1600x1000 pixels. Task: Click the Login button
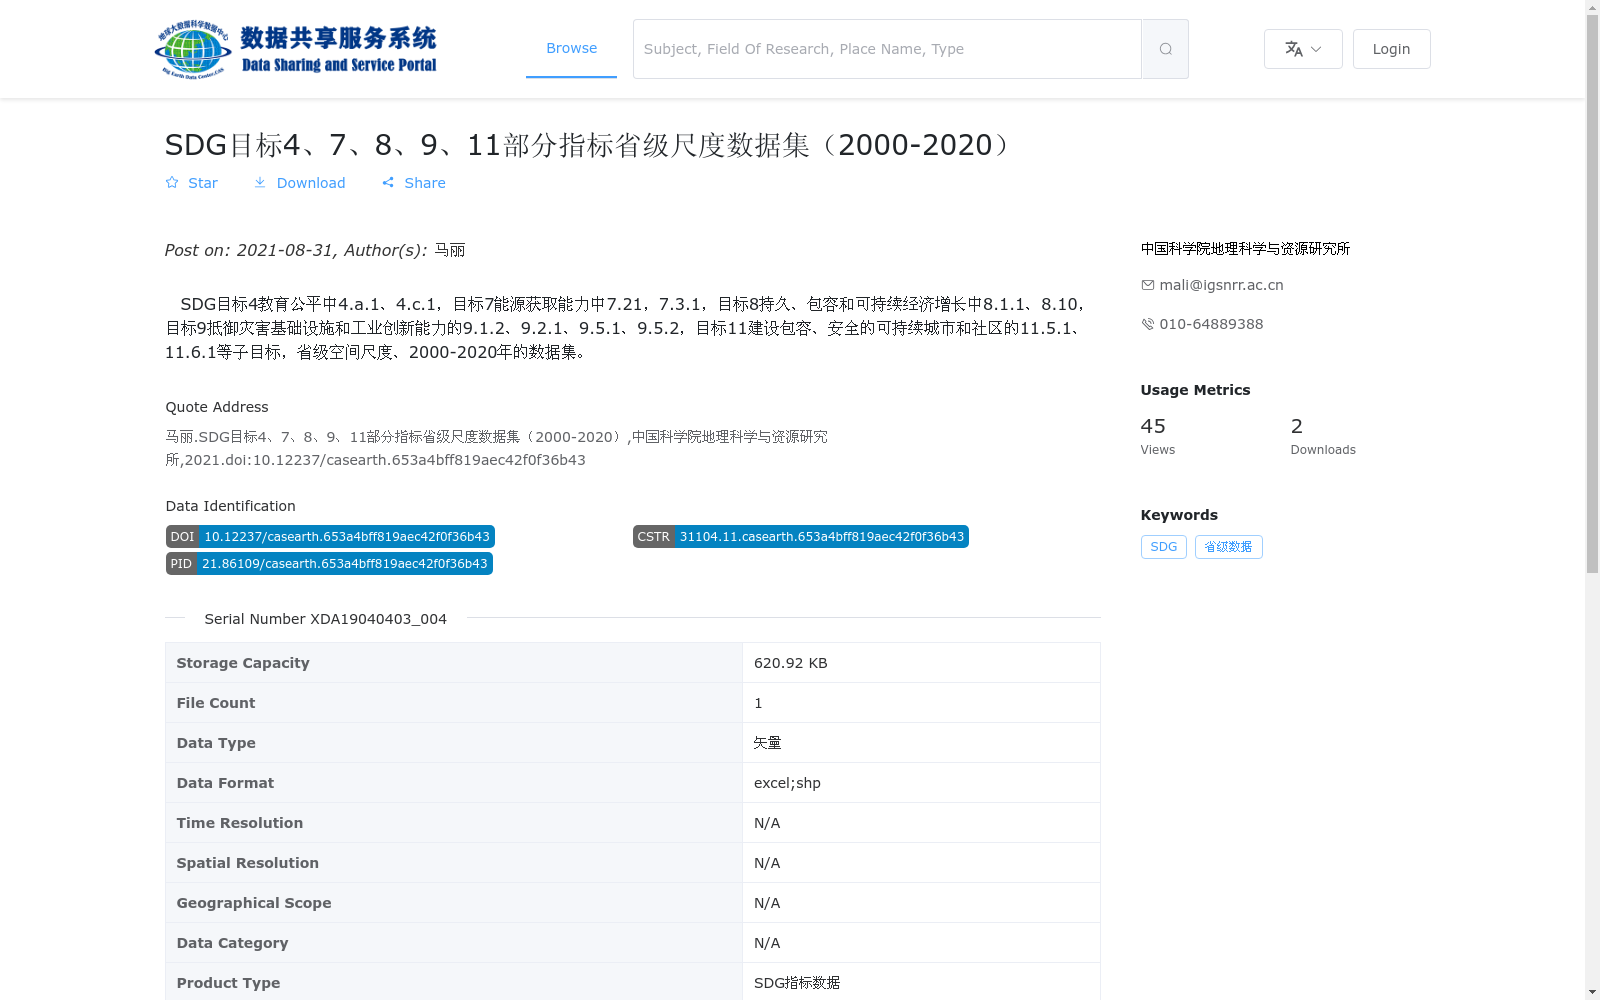pyautogui.click(x=1391, y=48)
